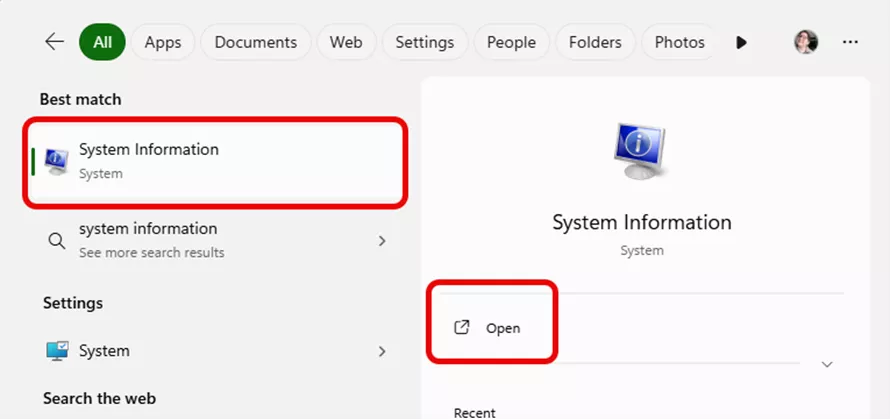890x419 pixels.
Task: Click the System Information app icon in results
Action: point(56,161)
